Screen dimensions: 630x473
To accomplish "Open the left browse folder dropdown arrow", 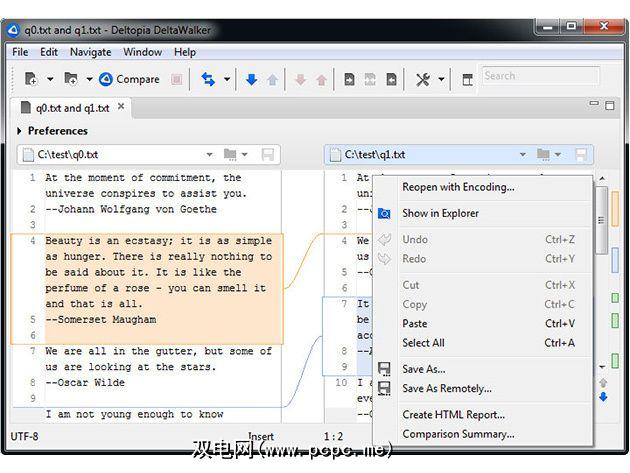I will pyautogui.click(x=245, y=155).
